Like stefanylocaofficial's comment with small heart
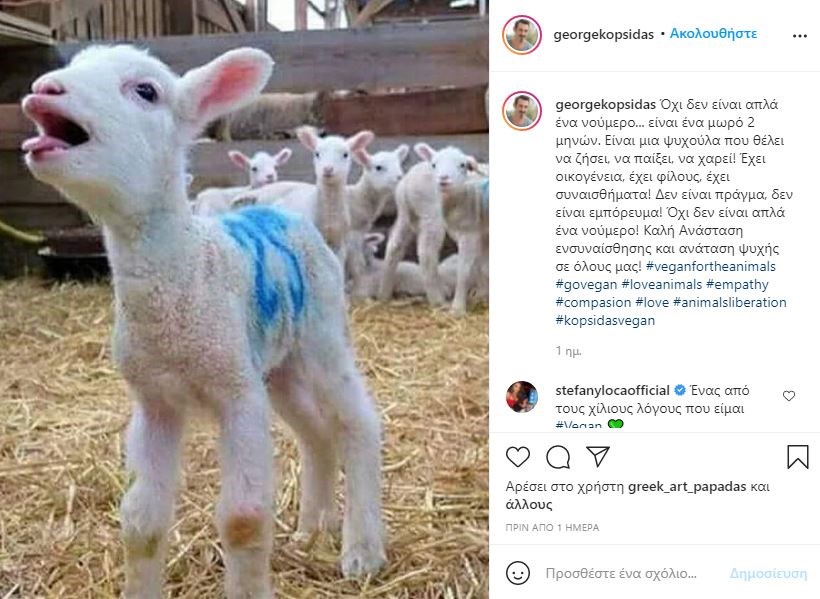The height and width of the screenshot is (599, 820). tap(789, 396)
